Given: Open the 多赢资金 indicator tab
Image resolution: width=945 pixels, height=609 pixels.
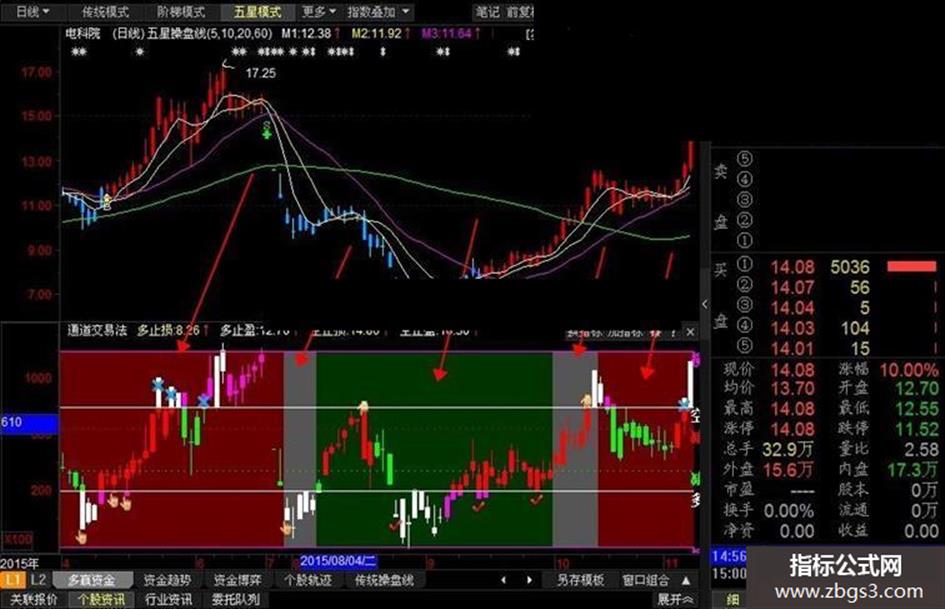Looking at the screenshot, I should 92,580.
